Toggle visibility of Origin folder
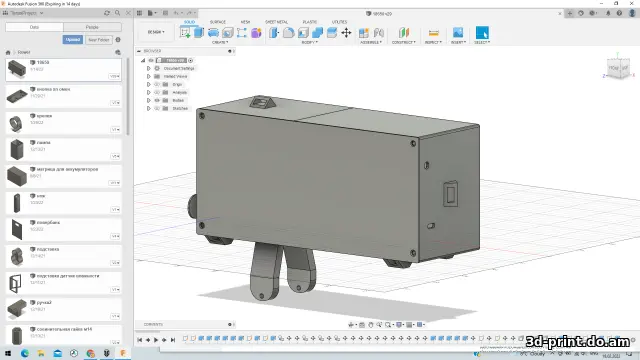640x360 pixels. [x=157, y=84]
